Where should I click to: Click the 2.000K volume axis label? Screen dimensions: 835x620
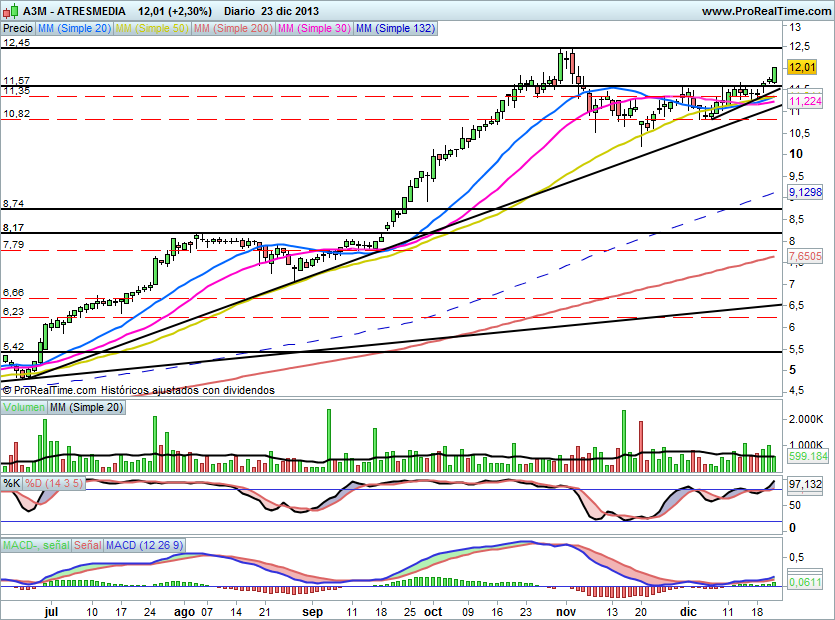click(806, 419)
